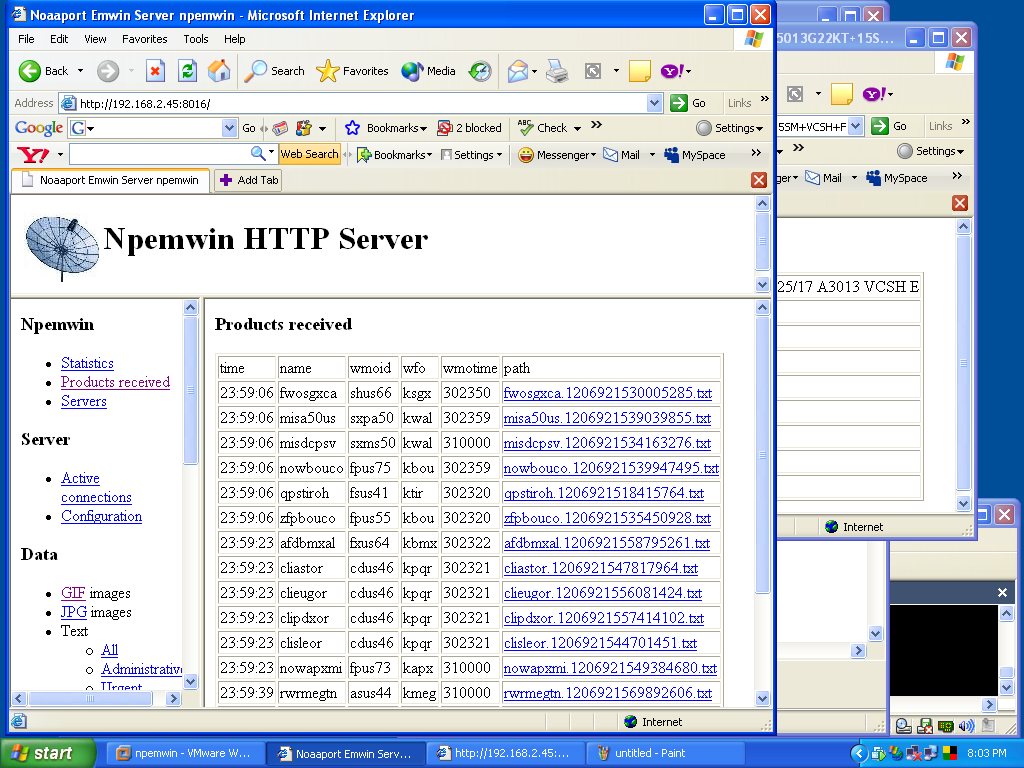
Task: Click Go button in background browser window
Action: [x=889, y=126]
